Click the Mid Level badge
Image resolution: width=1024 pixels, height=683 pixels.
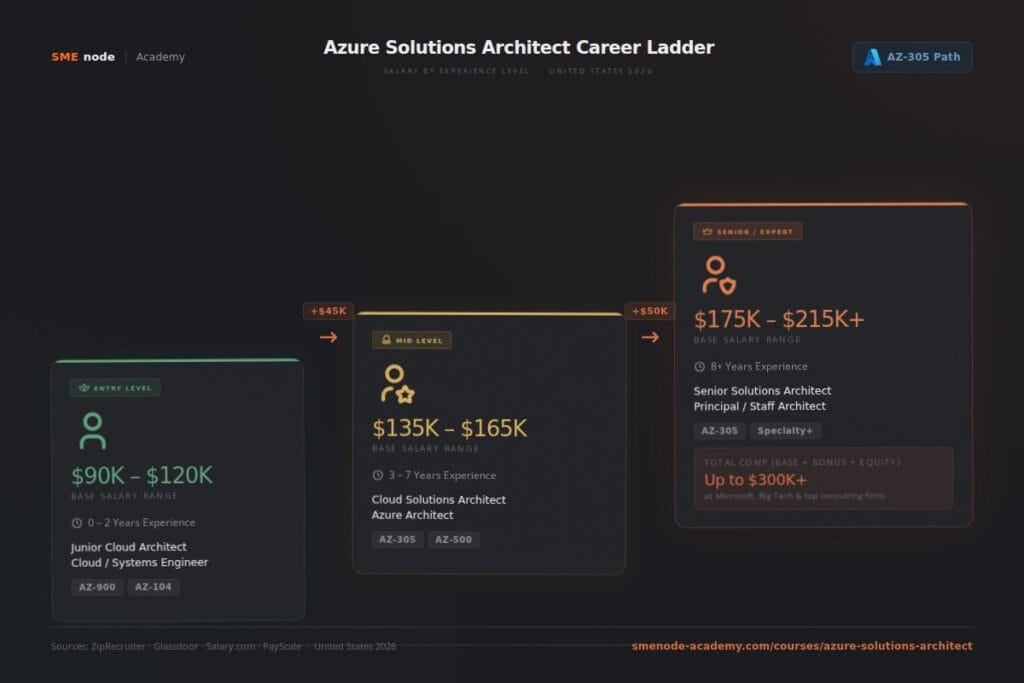[411, 340]
